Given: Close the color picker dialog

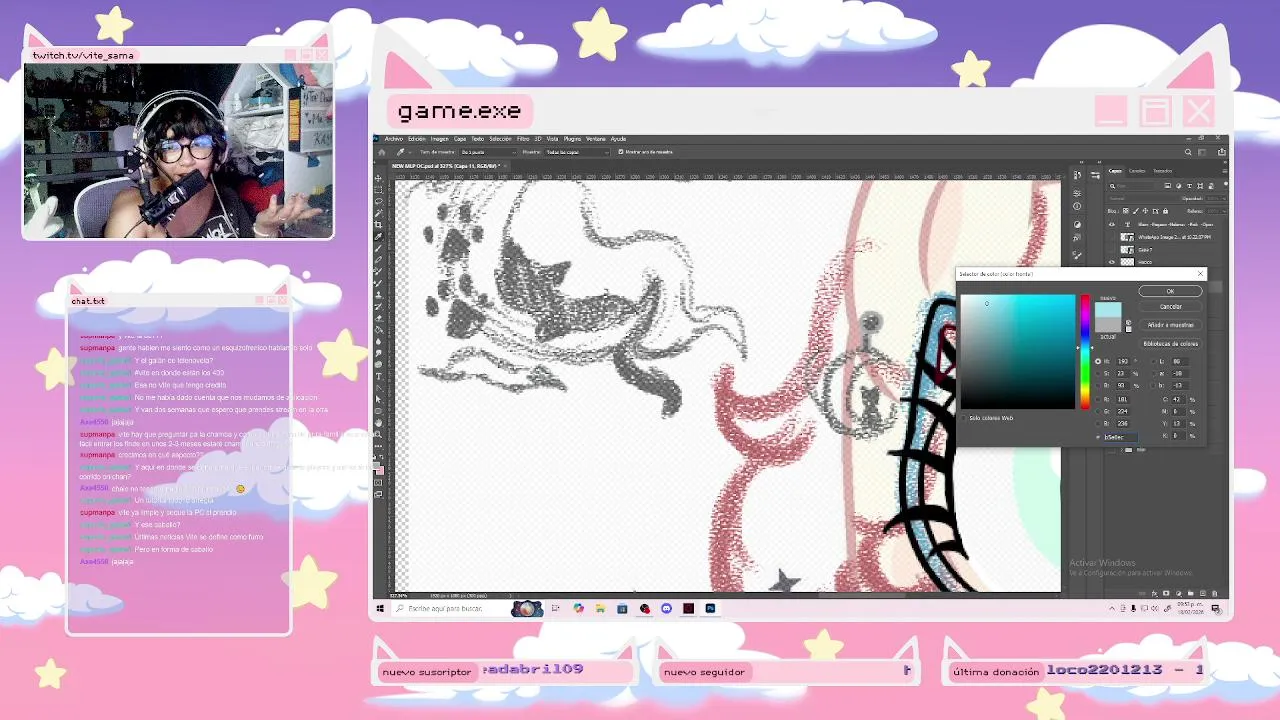Looking at the screenshot, I should click(1201, 273).
